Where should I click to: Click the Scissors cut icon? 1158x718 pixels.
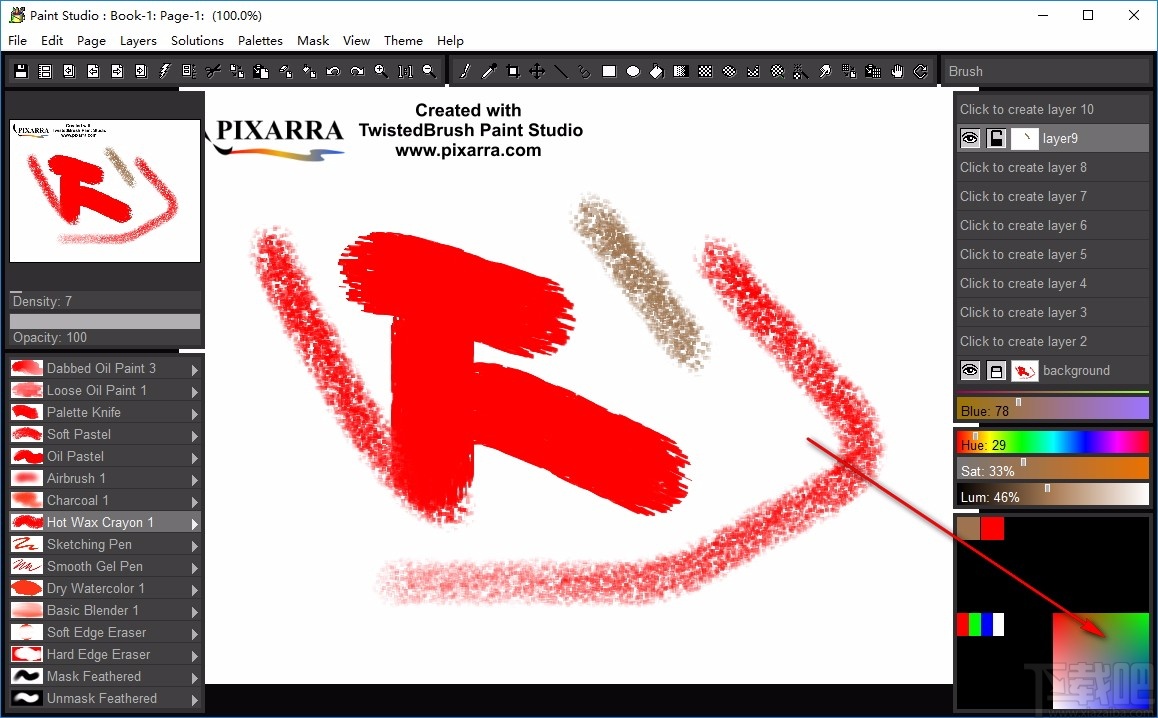pos(214,70)
